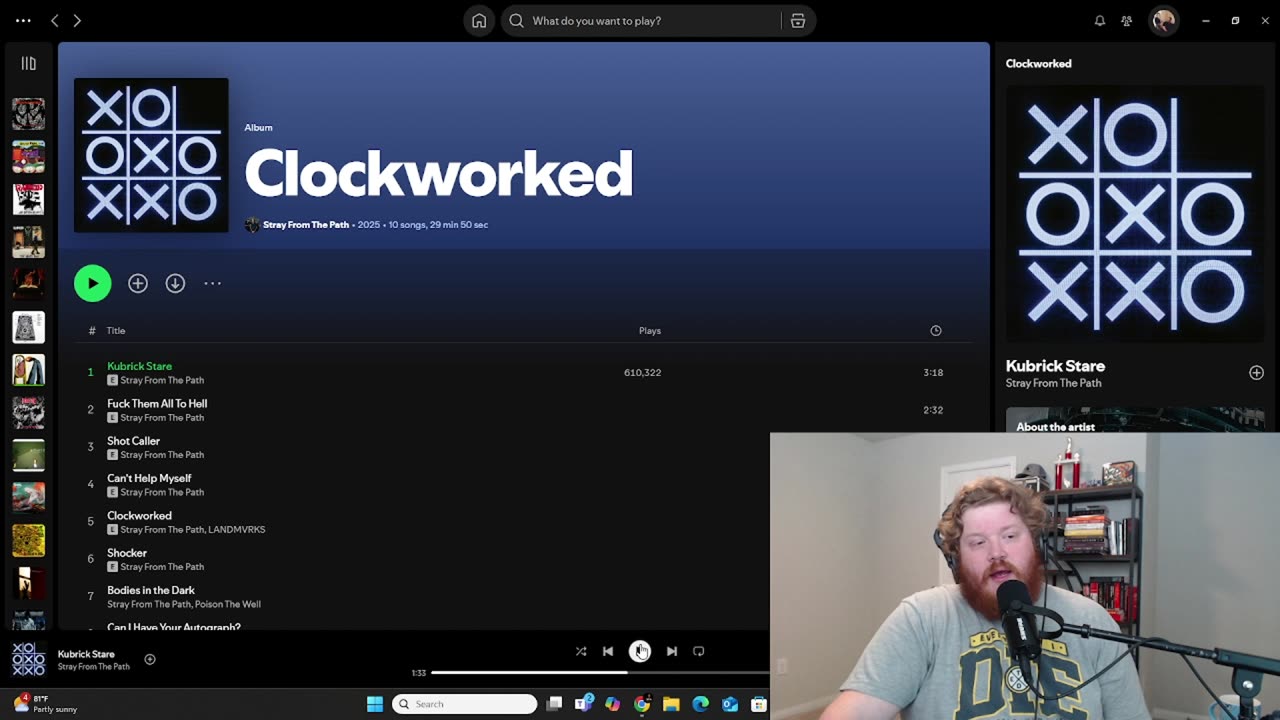1280x720 pixels.
Task: Click the Windows taskbar Search box
Action: coord(465,704)
